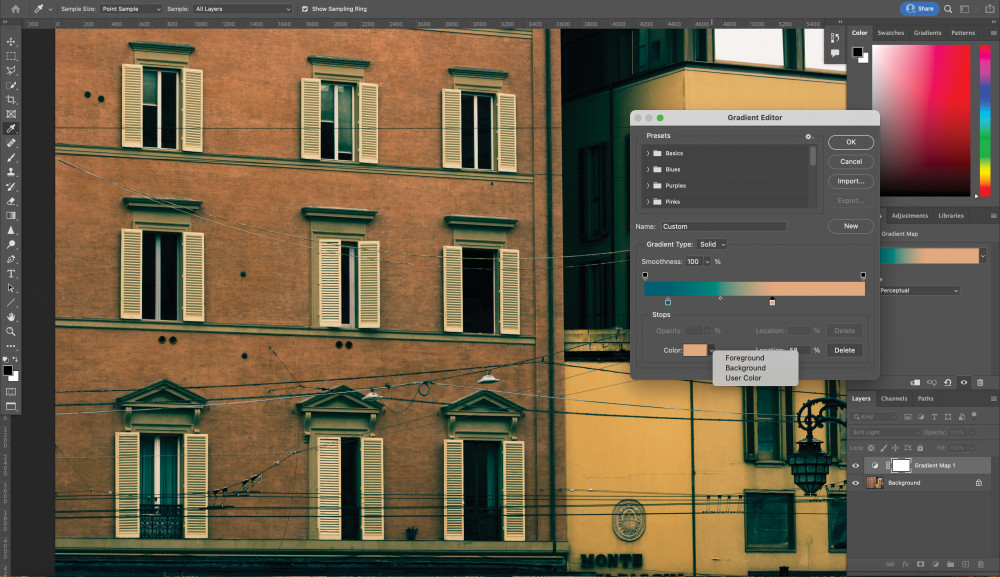This screenshot has height=577, width=1000.
Task: Hide the Background layer
Action: click(856, 483)
